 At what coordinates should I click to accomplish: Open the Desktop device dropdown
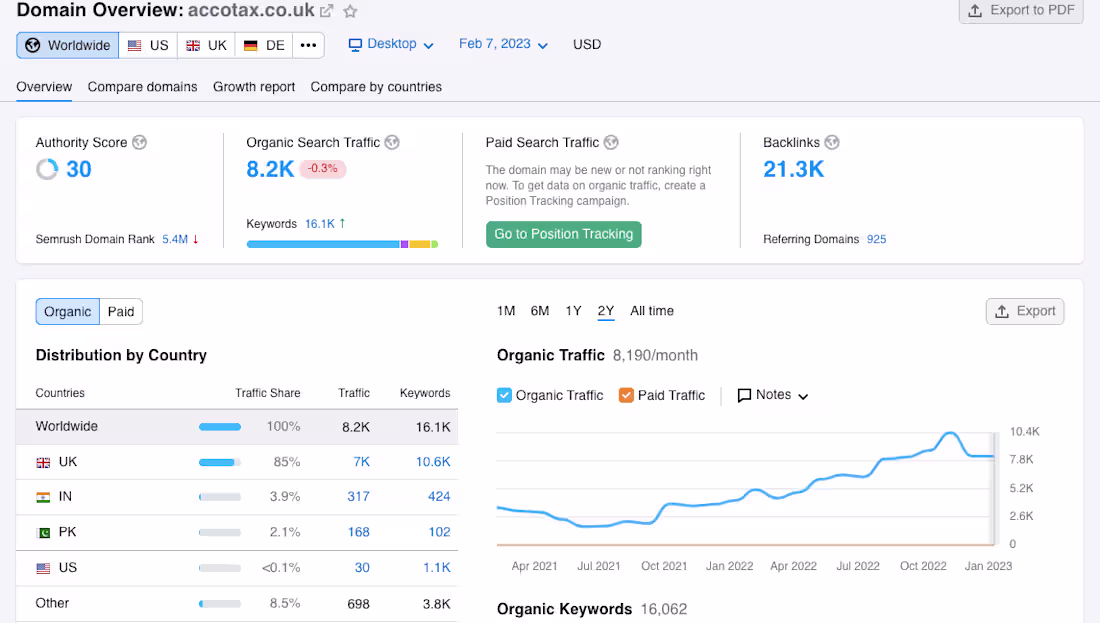tap(390, 44)
